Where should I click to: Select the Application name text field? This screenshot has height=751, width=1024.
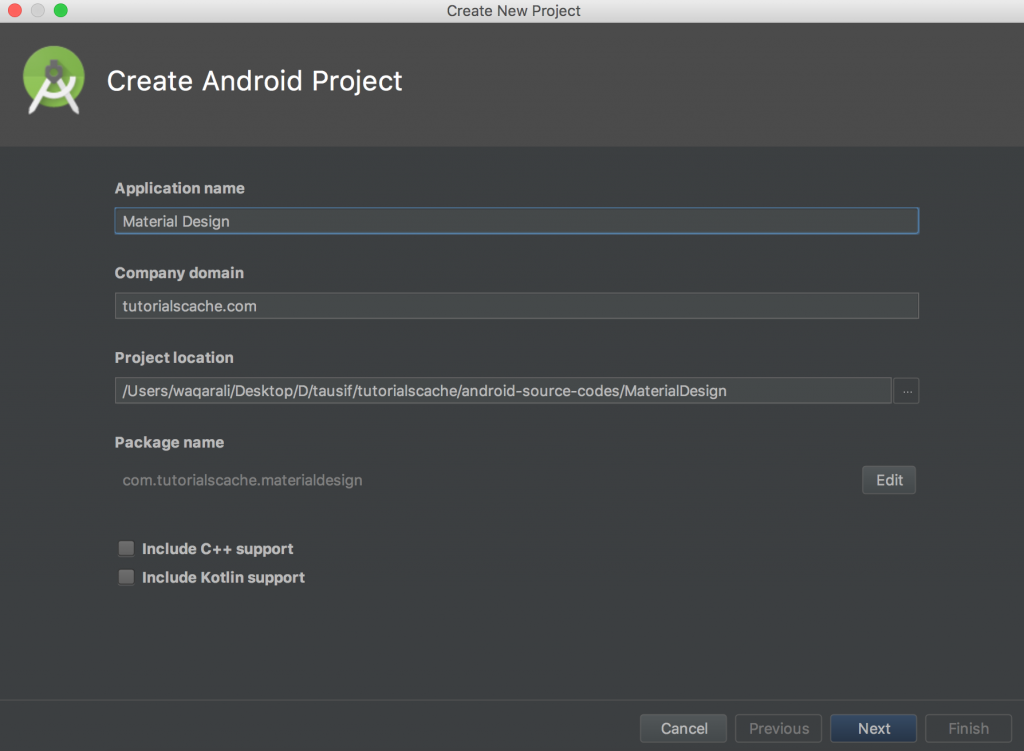tap(516, 220)
